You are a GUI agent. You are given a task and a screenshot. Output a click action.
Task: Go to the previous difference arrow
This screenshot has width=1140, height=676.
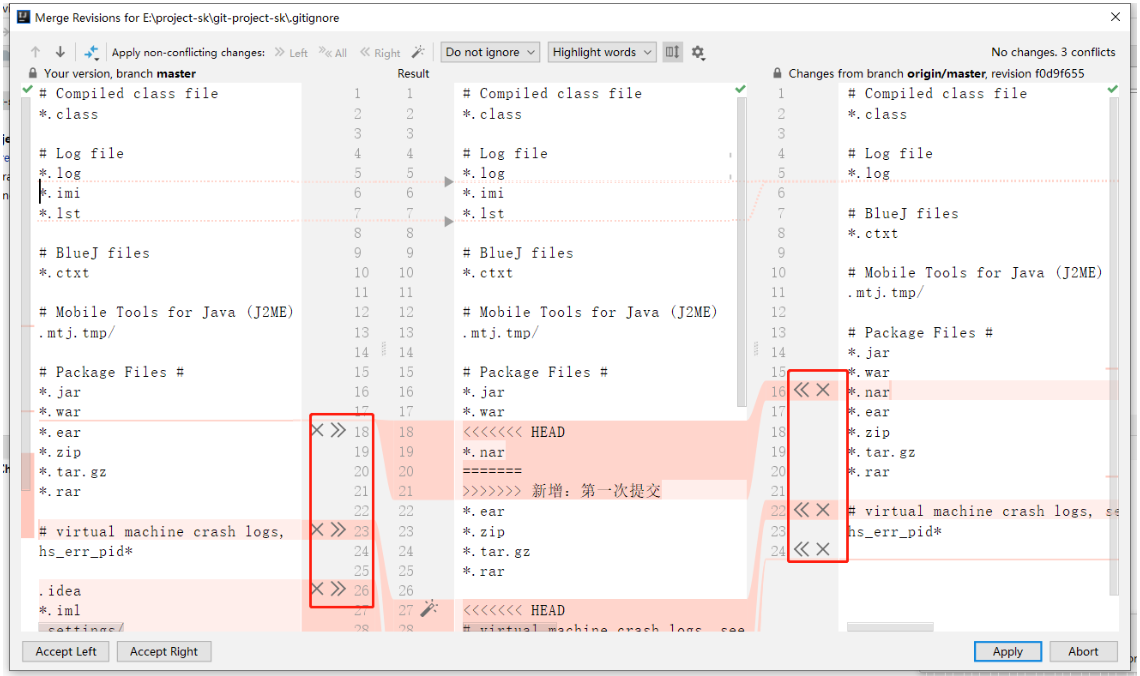(36, 52)
